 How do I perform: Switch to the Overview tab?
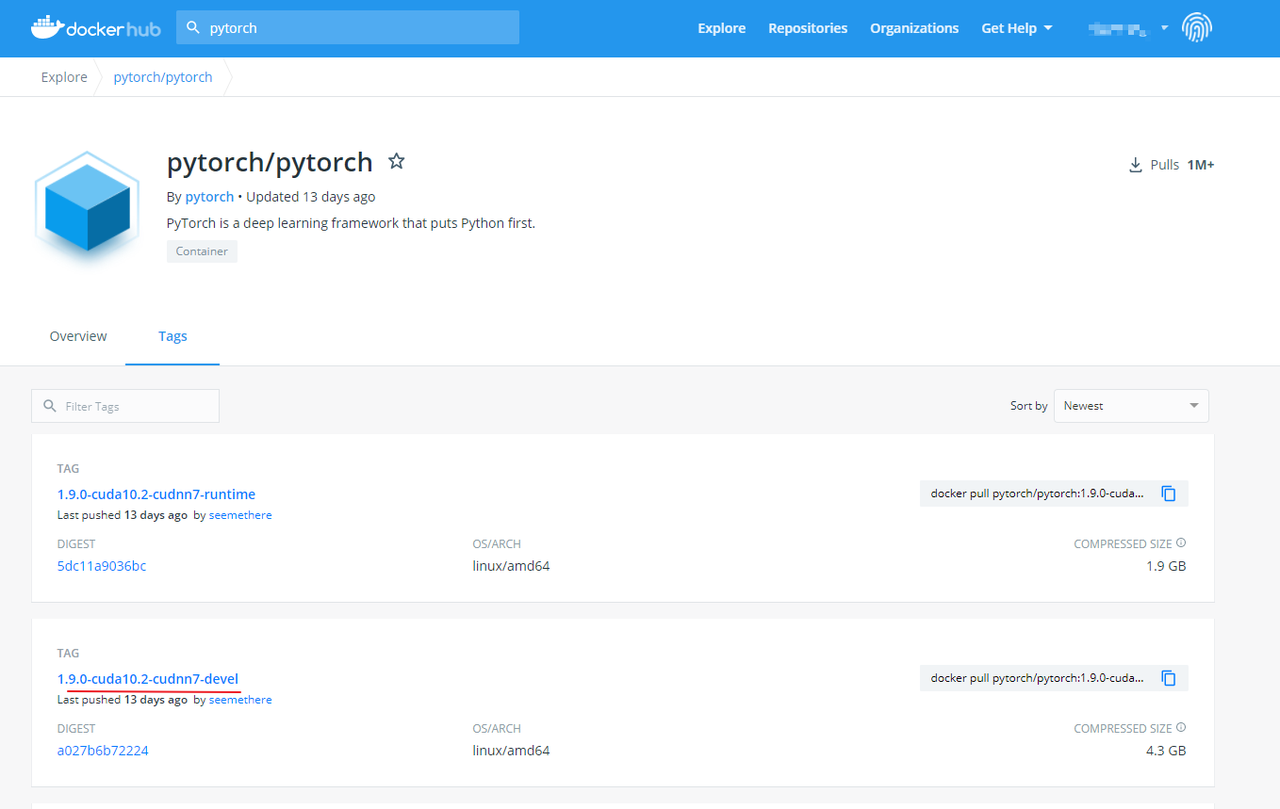[x=78, y=336]
